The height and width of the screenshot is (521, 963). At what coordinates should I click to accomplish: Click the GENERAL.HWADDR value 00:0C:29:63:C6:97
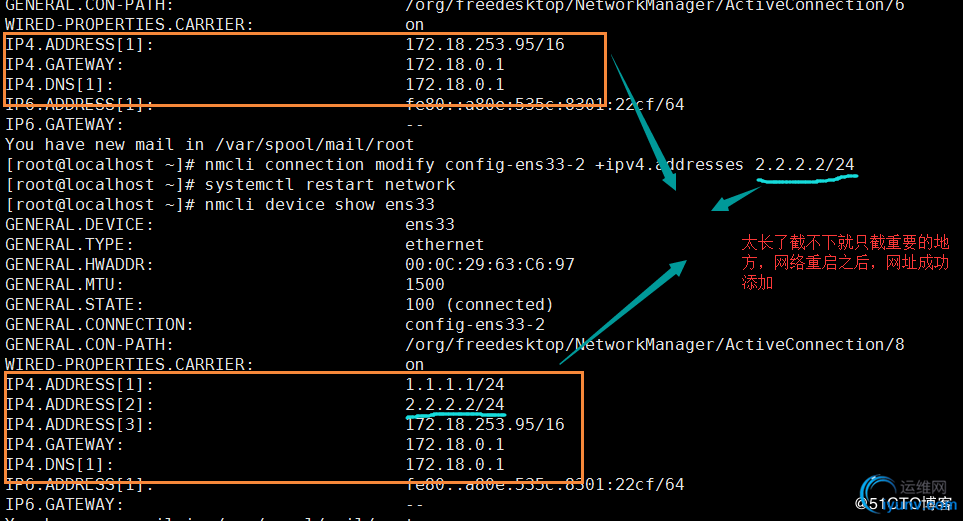(x=489, y=264)
